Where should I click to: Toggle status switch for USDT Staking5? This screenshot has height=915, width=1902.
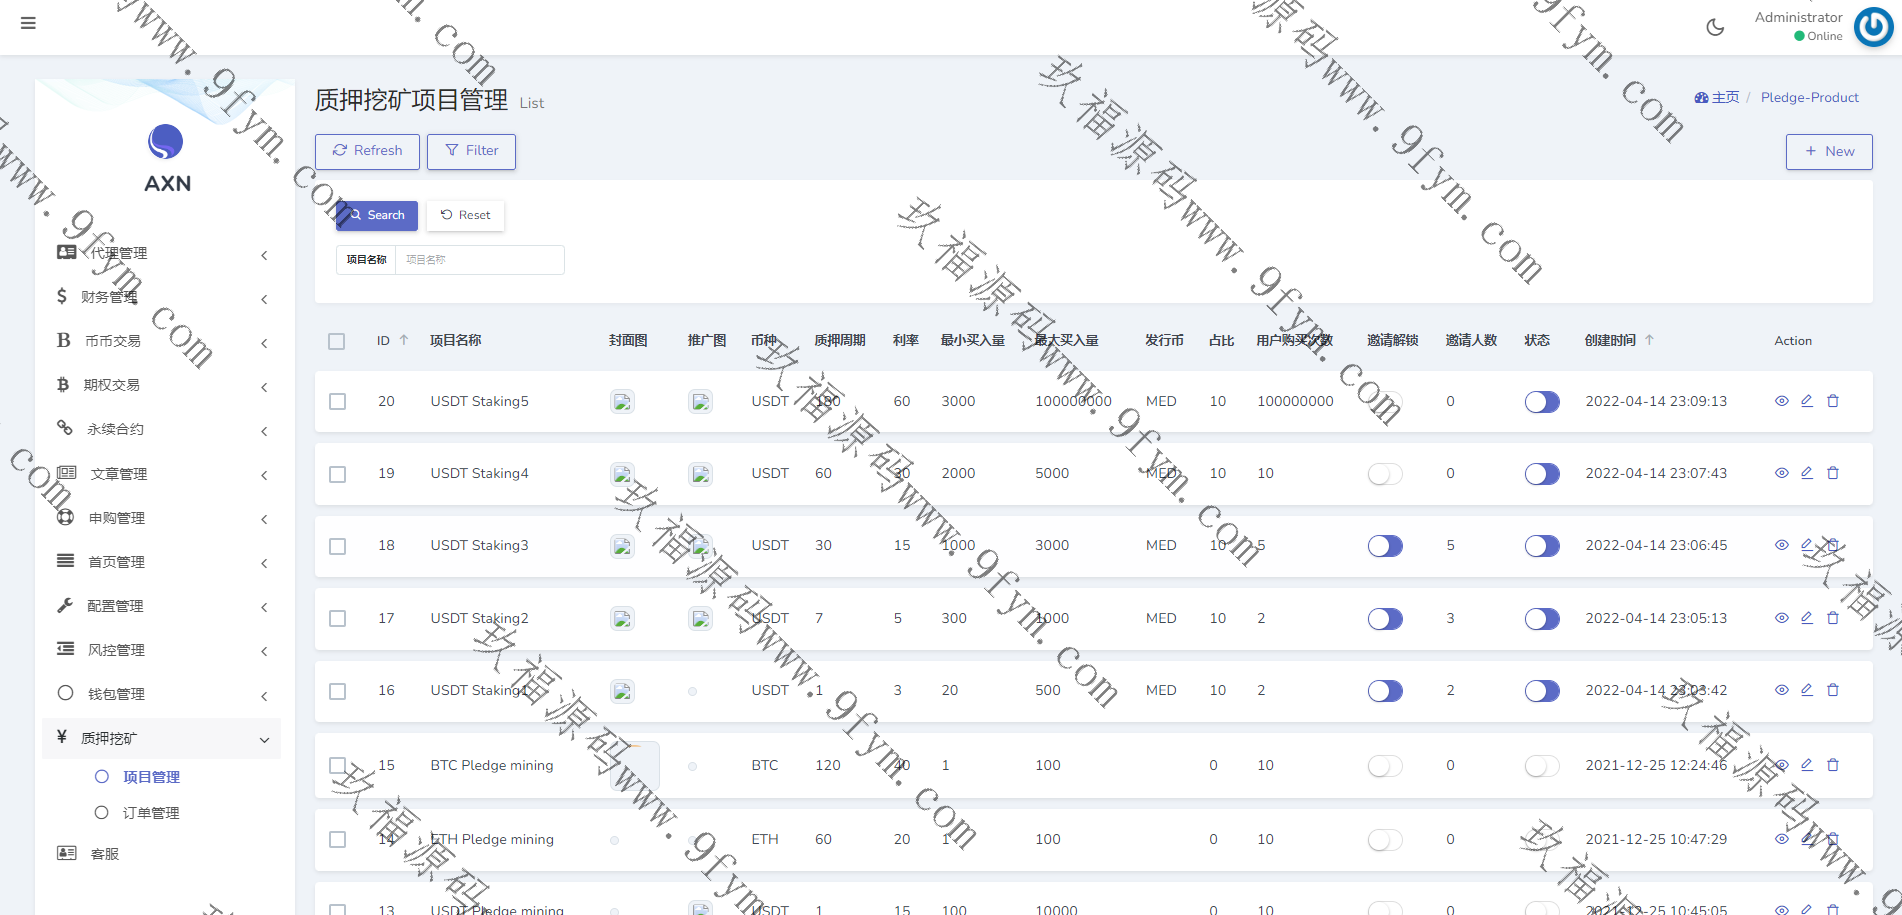click(1541, 402)
